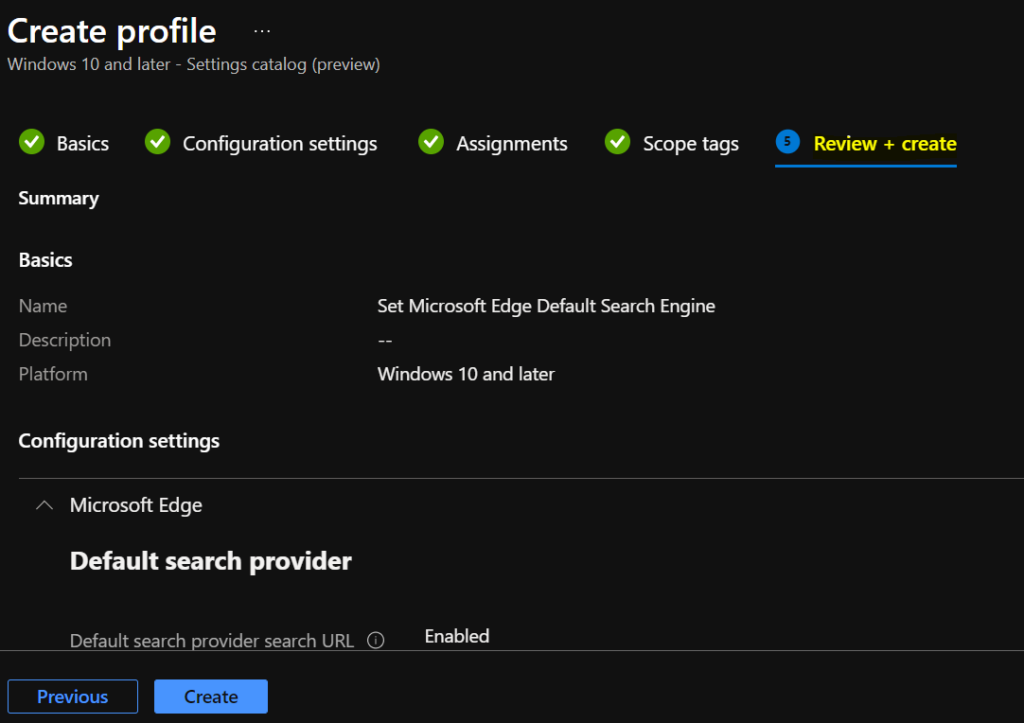Click the 'Windows 10 and later - Settings catalog (preview)' subtitle
Screen dimensions: 1024x723
(x=194, y=64)
